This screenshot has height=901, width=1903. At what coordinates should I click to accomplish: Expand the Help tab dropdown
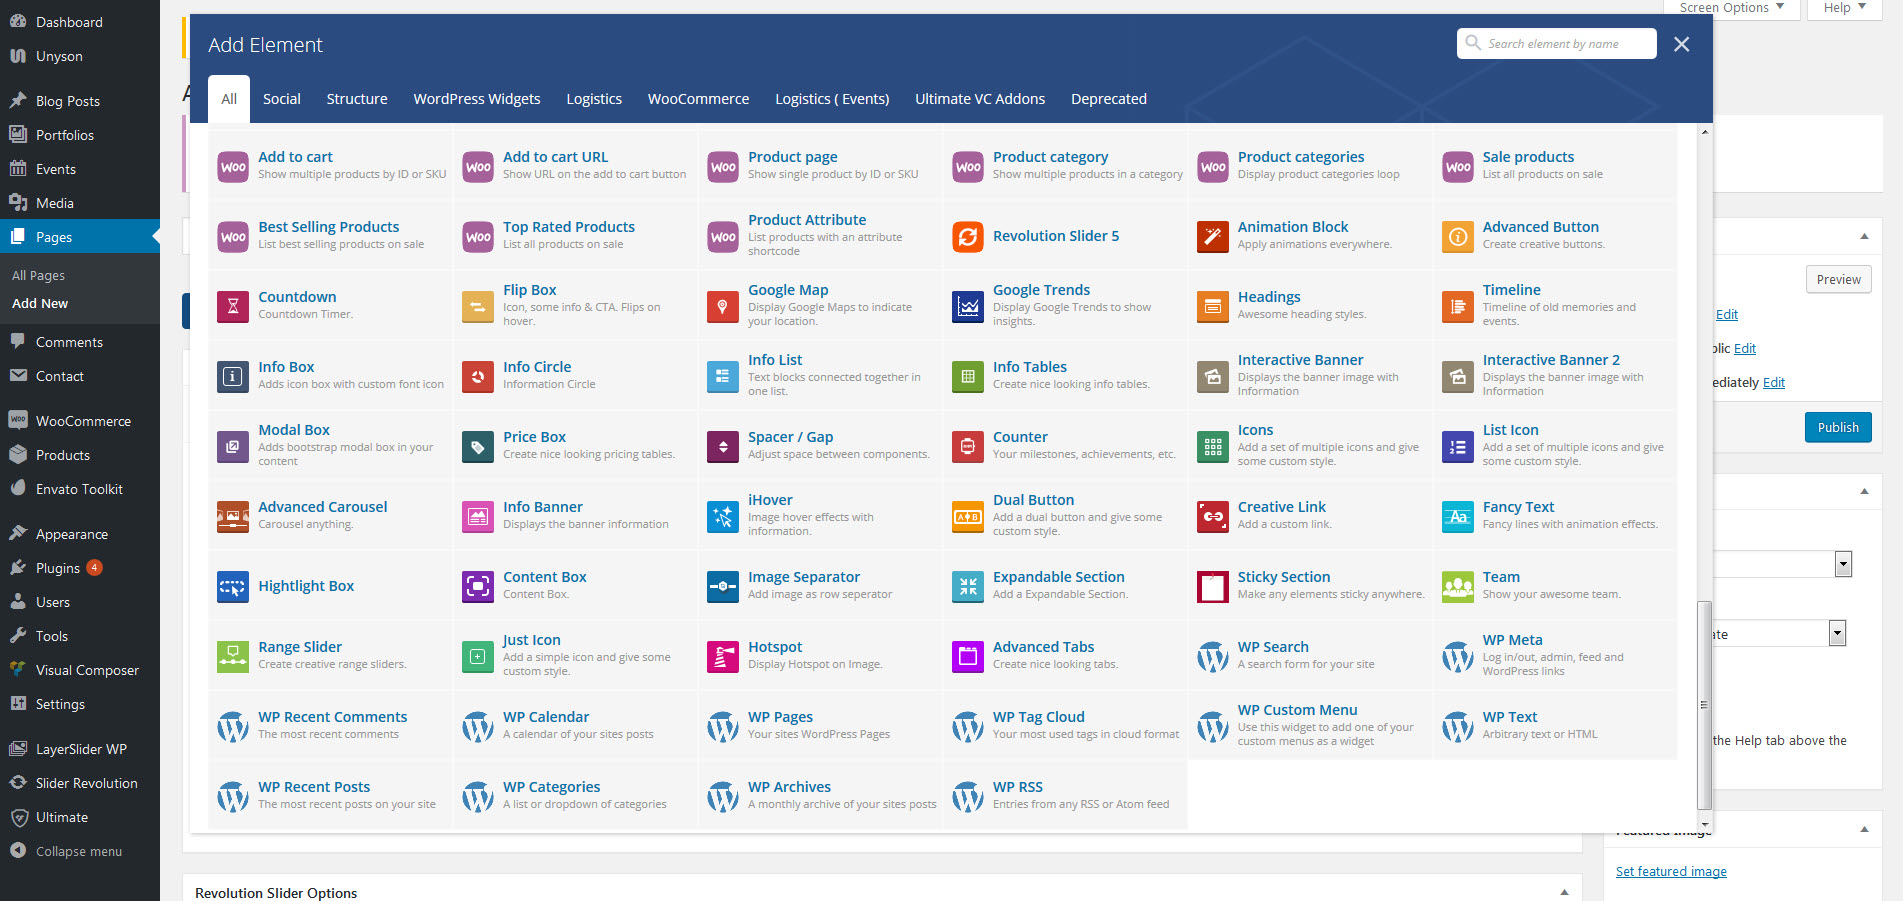pos(1844,8)
